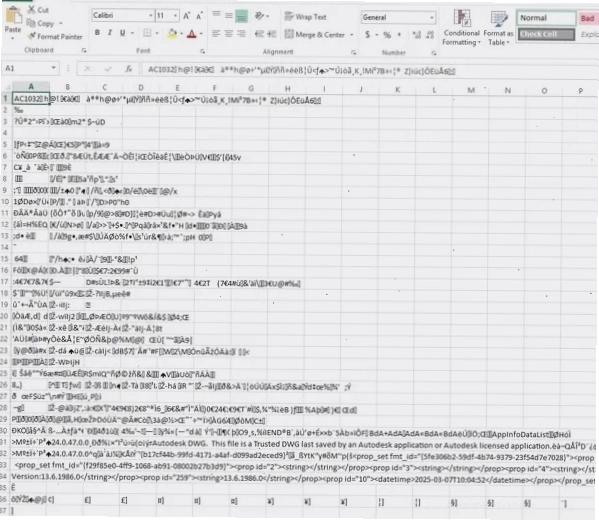599x521 pixels.
Task: Click Decrease Indent icon
Action: click(259, 34)
